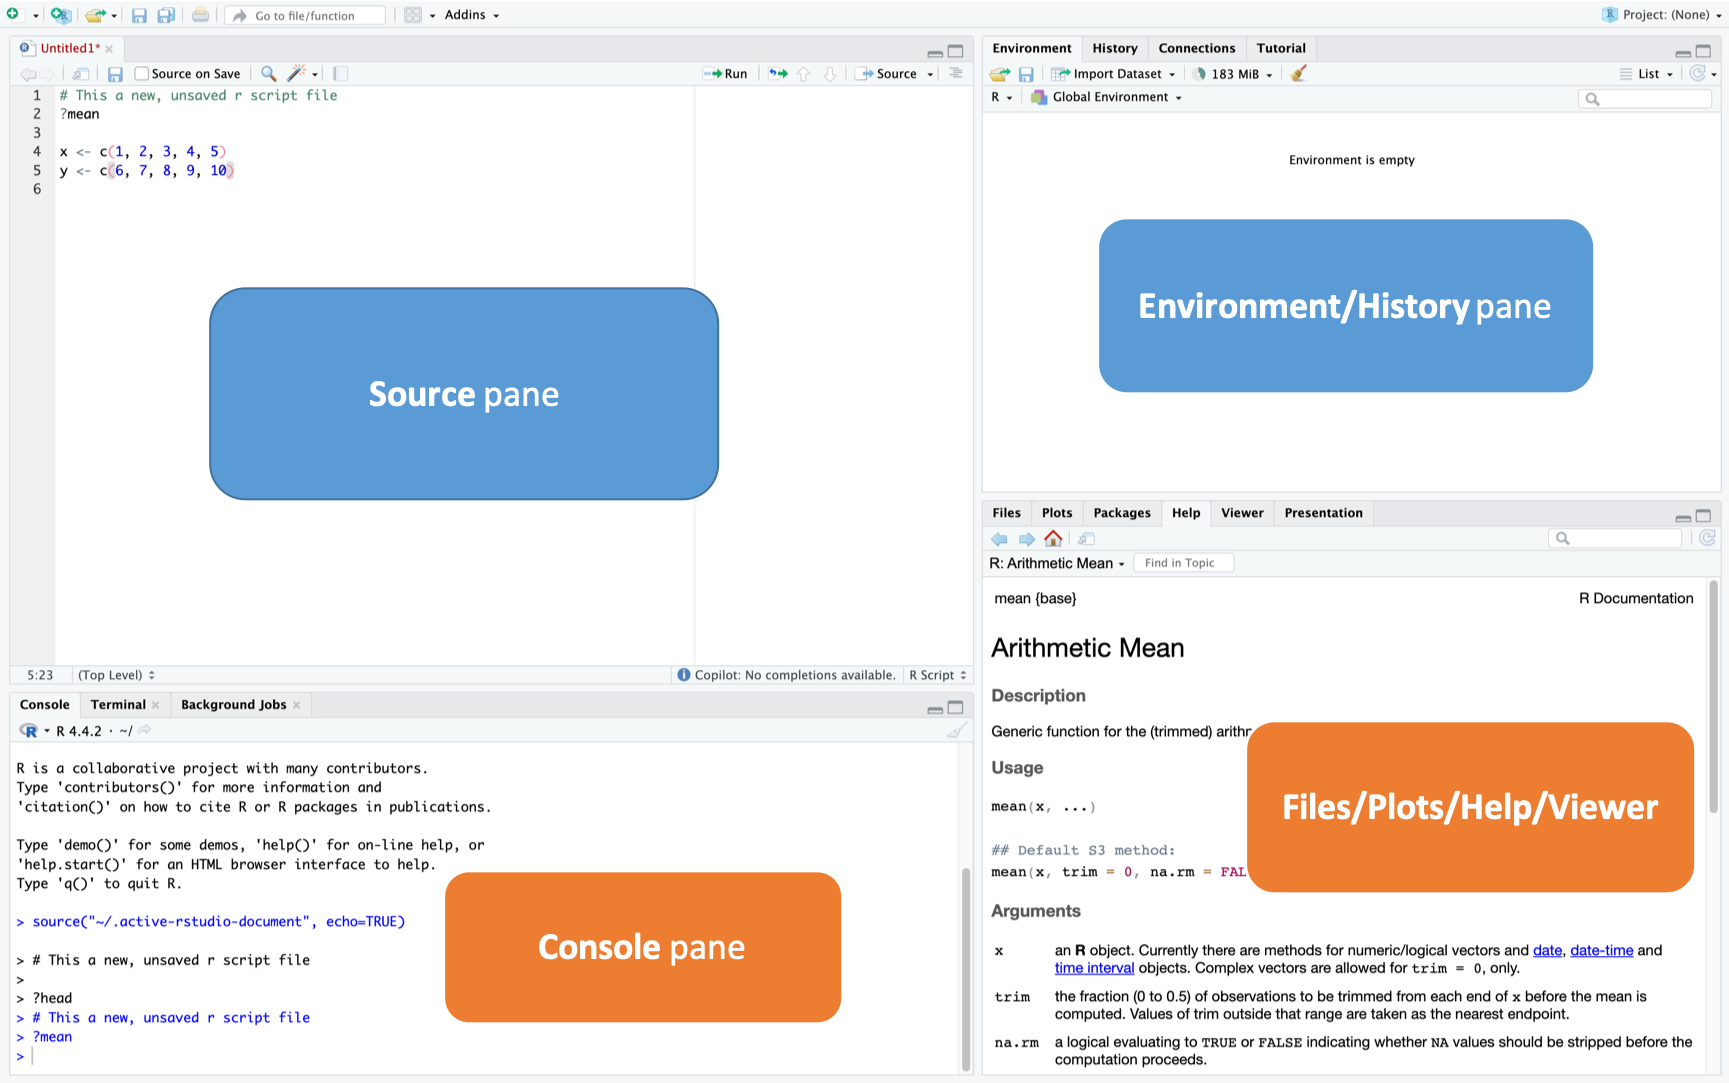1729x1083 pixels.
Task: Go to the Help home page
Action: [x=1053, y=538]
